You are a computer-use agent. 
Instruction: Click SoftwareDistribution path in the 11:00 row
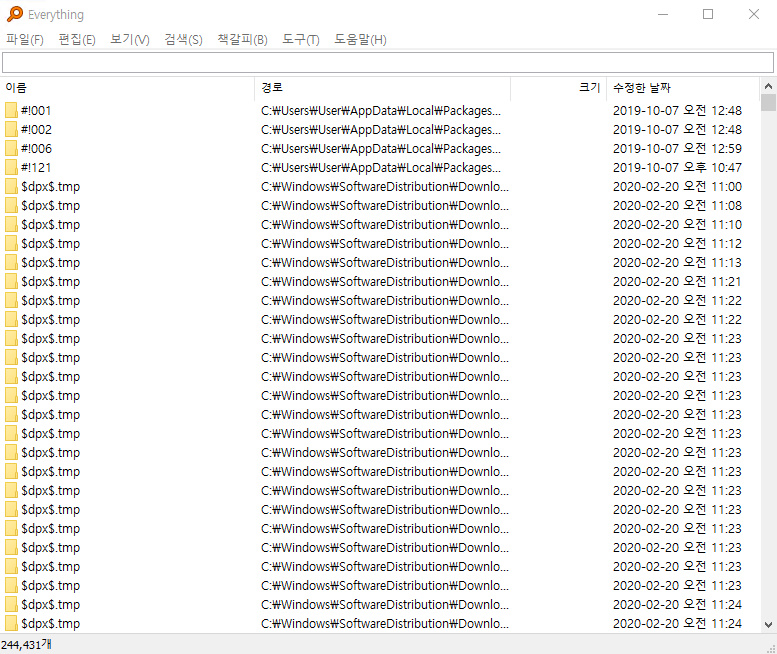pos(385,186)
